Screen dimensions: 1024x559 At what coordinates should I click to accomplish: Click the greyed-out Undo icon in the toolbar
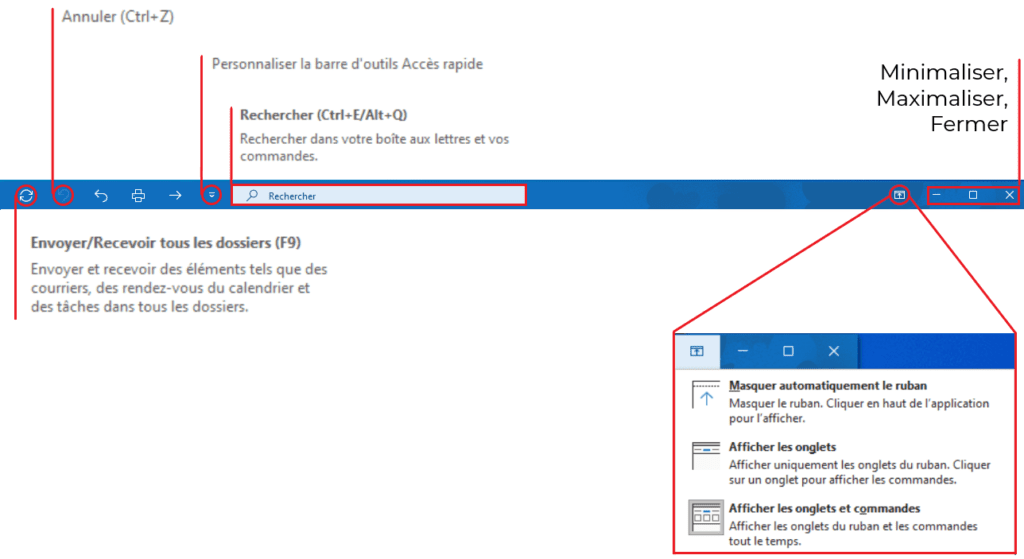pos(63,196)
